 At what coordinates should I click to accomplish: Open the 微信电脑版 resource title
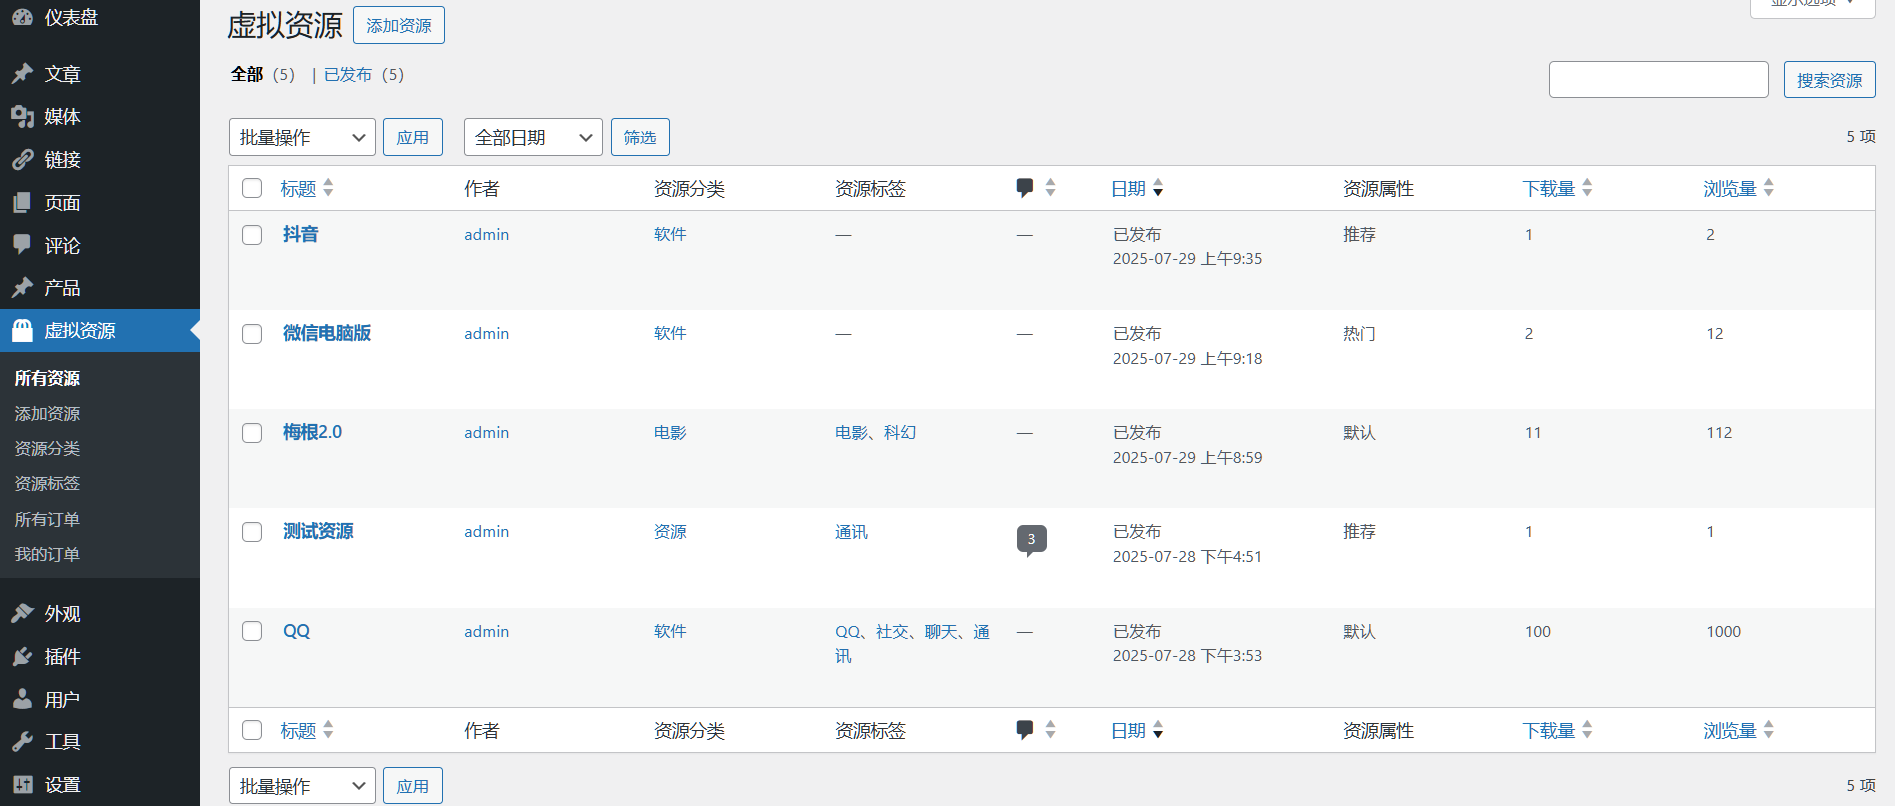click(327, 333)
